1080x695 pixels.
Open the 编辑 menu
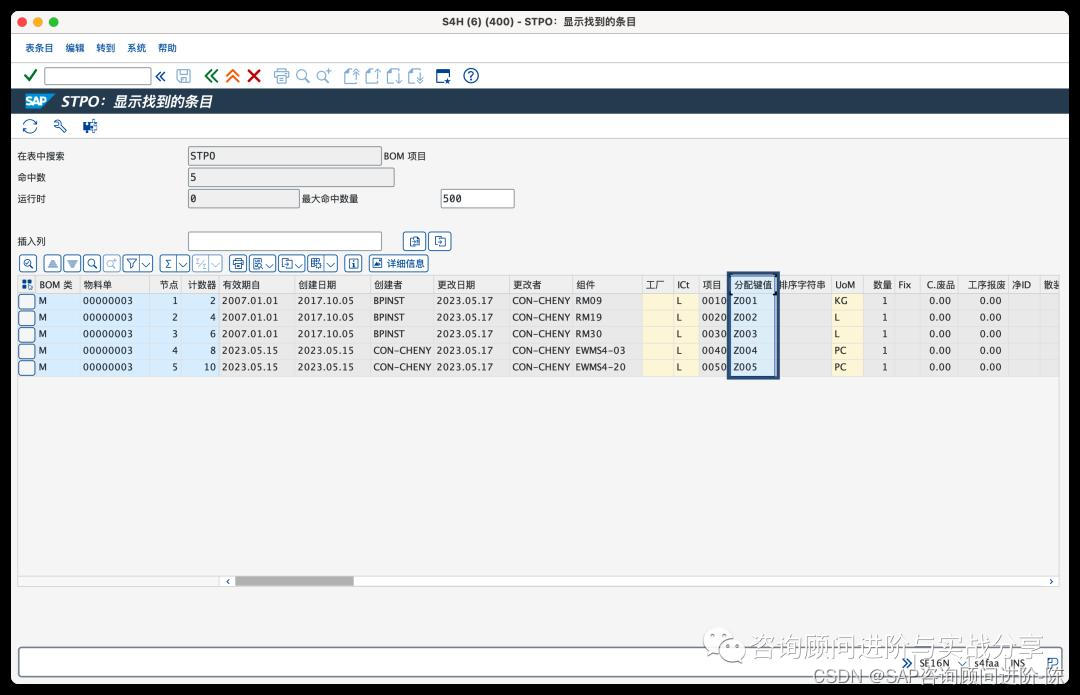coord(74,48)
